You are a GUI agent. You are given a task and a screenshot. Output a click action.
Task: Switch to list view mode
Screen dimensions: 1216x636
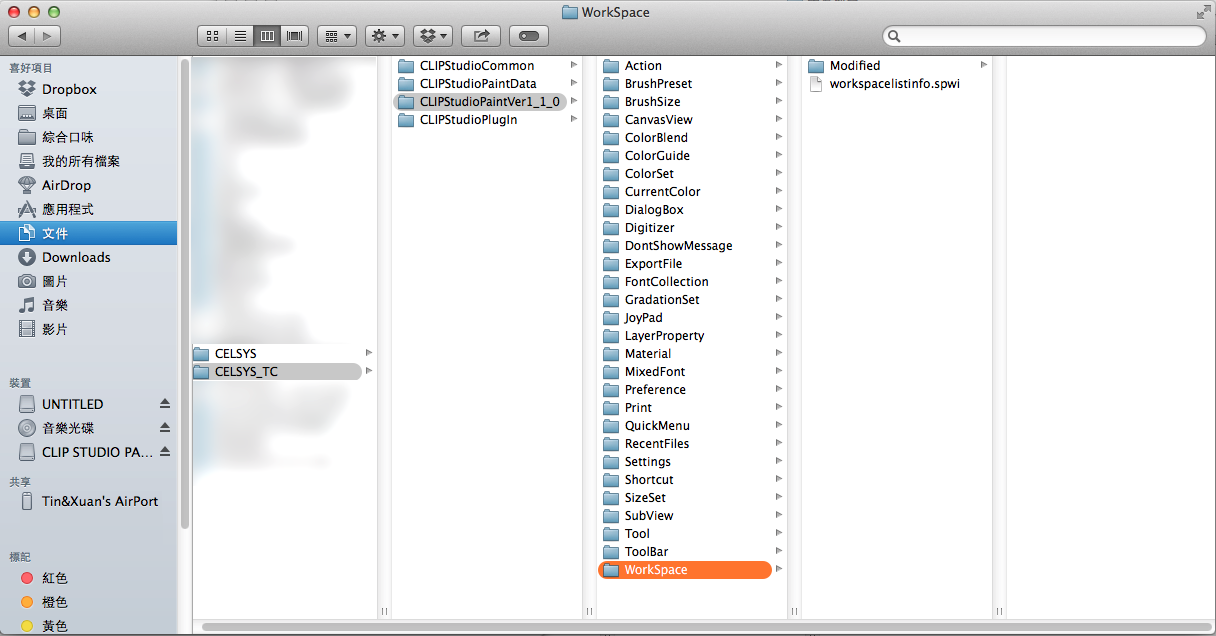[240, 36]
